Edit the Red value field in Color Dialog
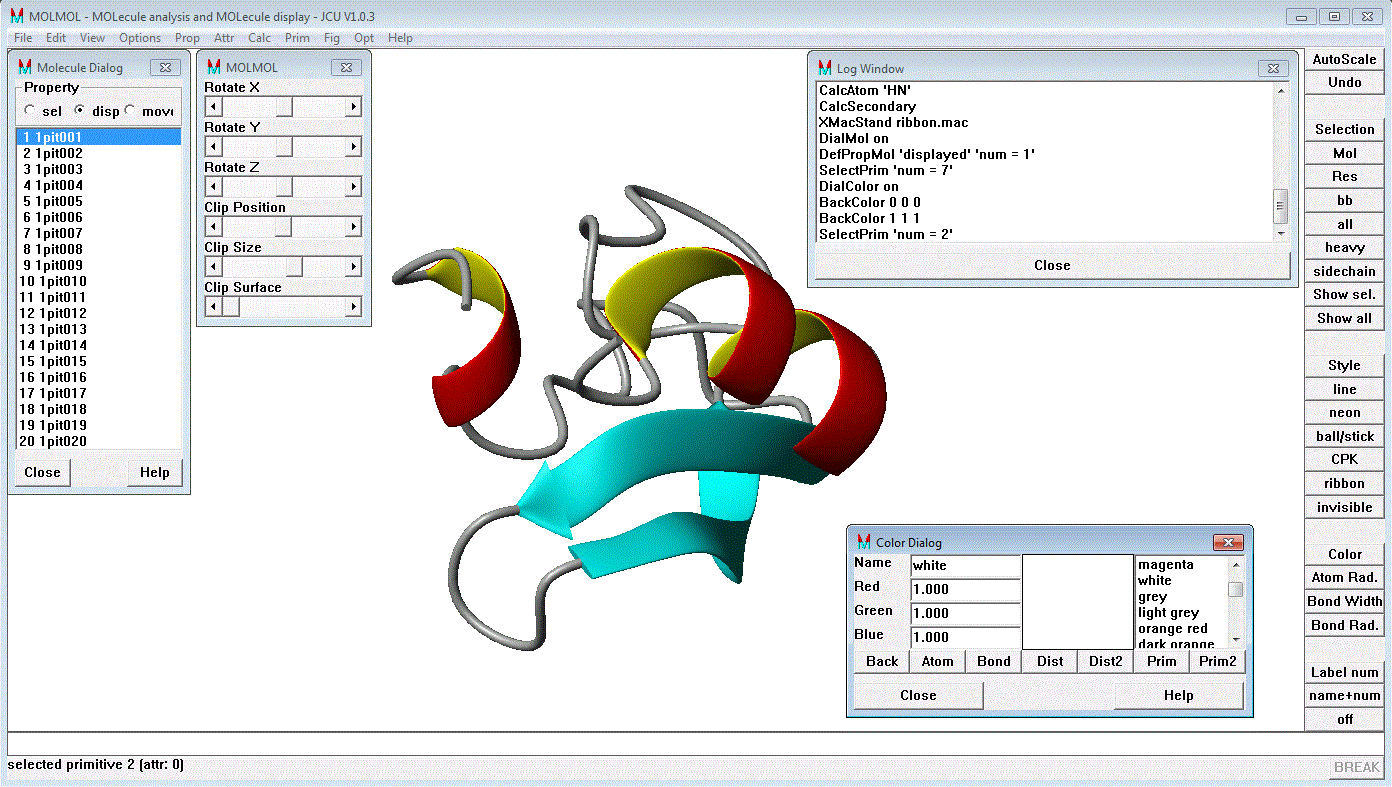This screenshot has width=1392, height=787. coord(963,587)
